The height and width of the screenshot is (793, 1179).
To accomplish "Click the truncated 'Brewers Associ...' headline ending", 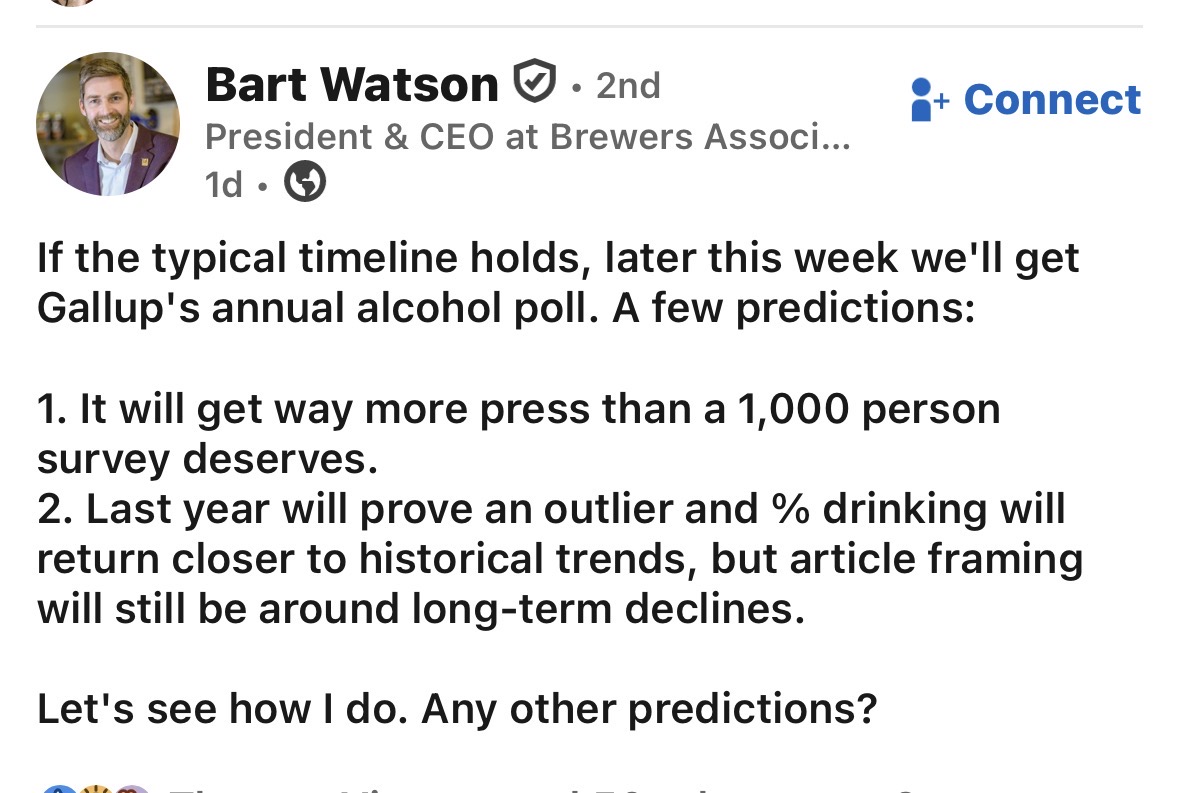I will click(x=700, y=137).
